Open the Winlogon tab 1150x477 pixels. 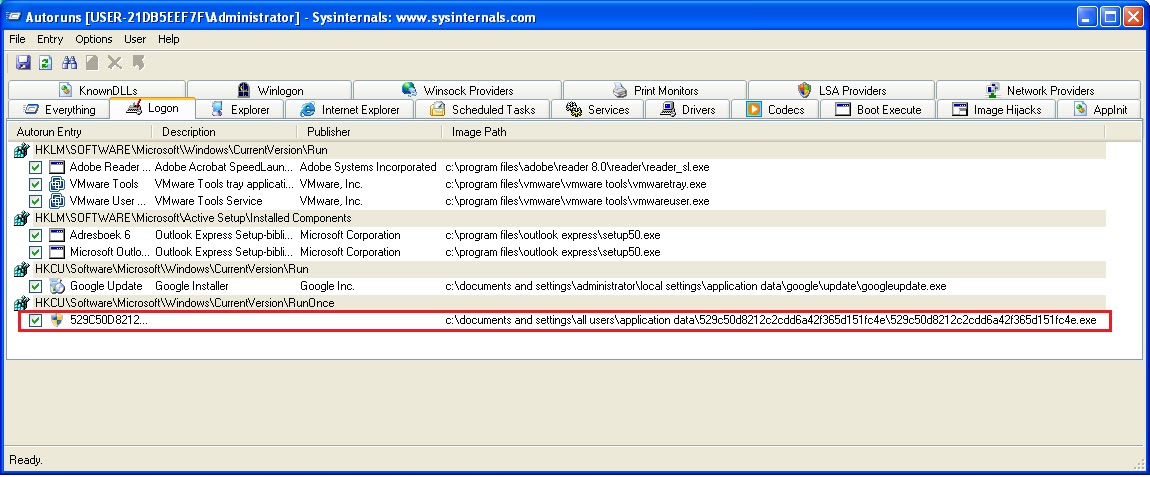(269, 90)
